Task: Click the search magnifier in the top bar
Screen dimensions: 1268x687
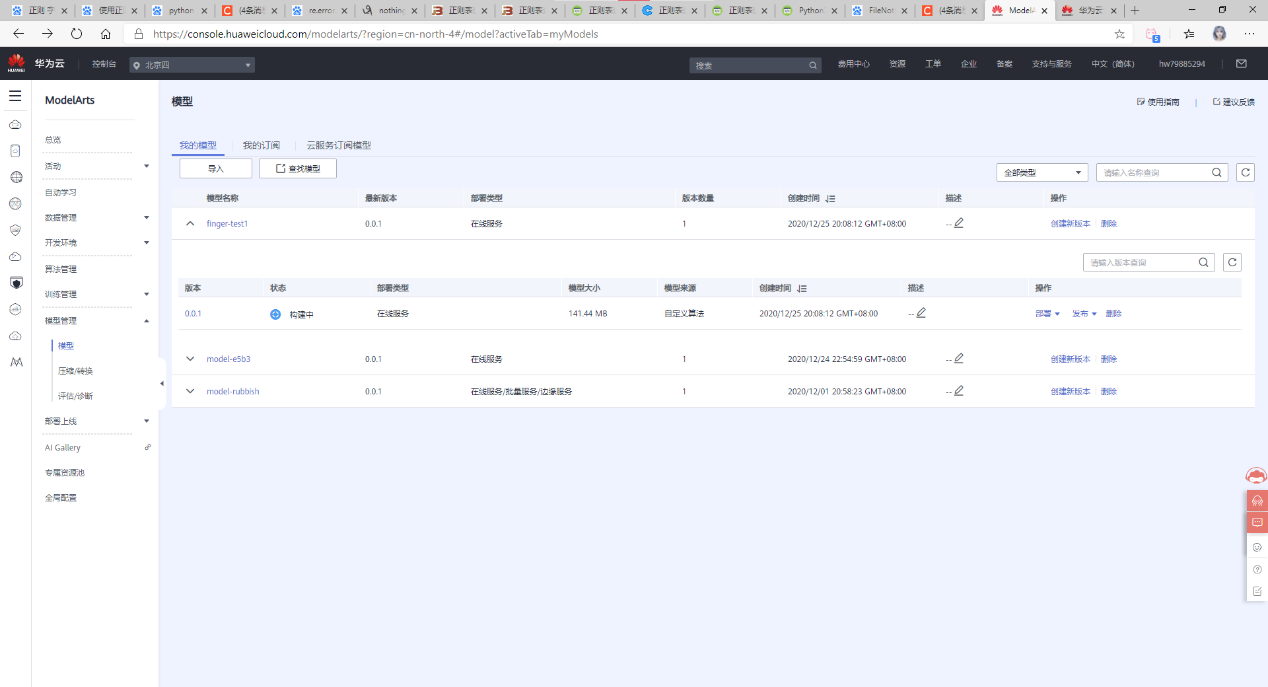Action: pos(813,64)
